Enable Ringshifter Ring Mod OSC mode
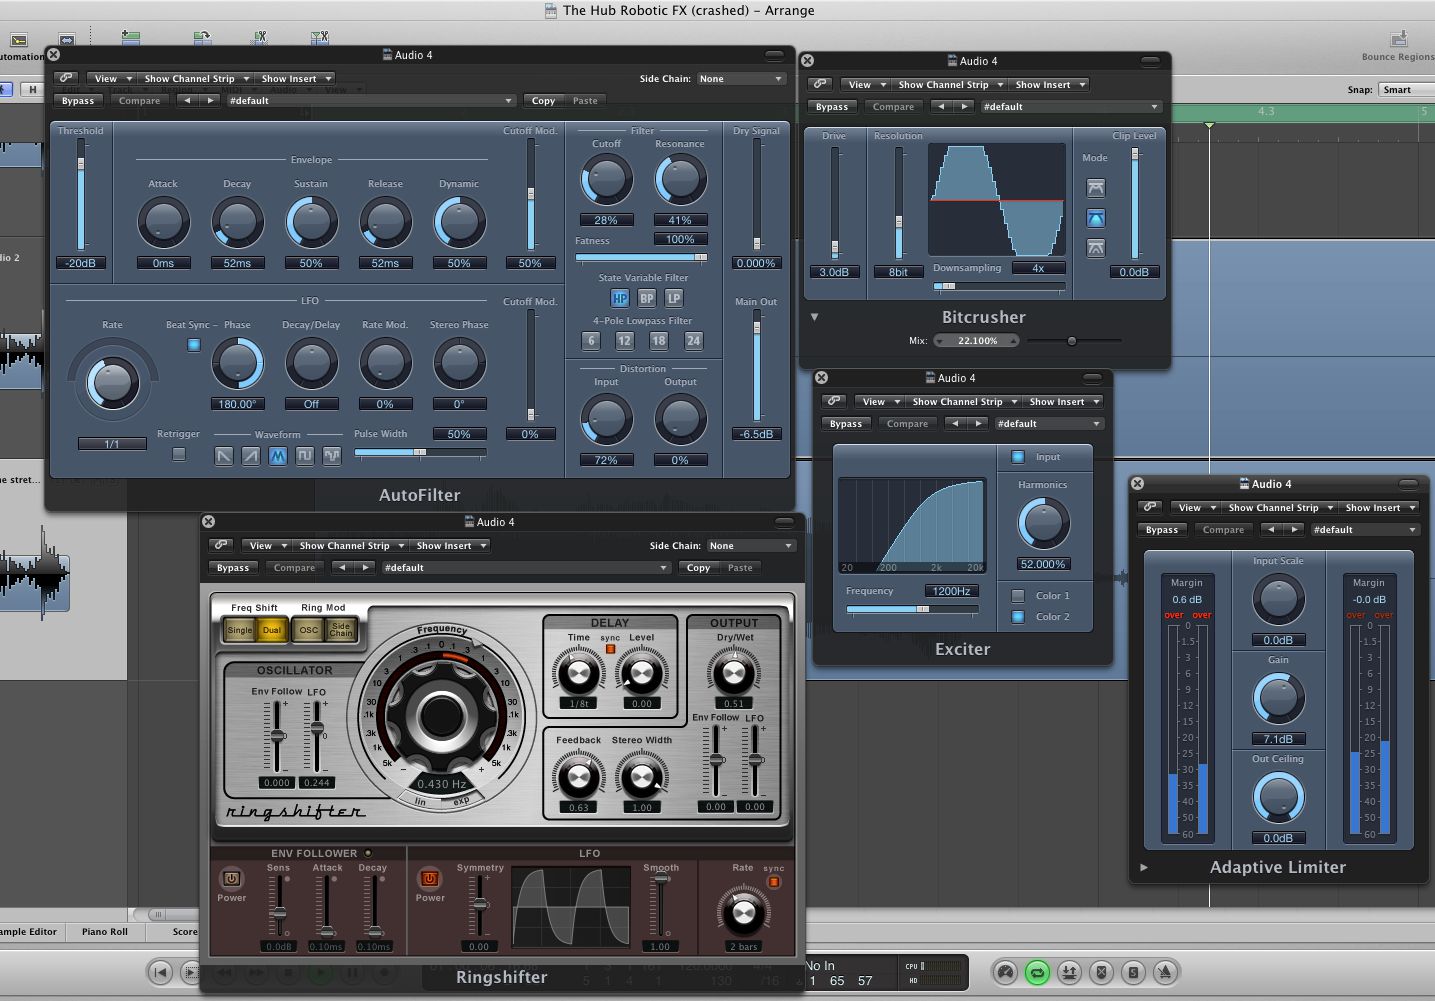The height and width of the screenshot is (1001, 1435). click(309, 630)
